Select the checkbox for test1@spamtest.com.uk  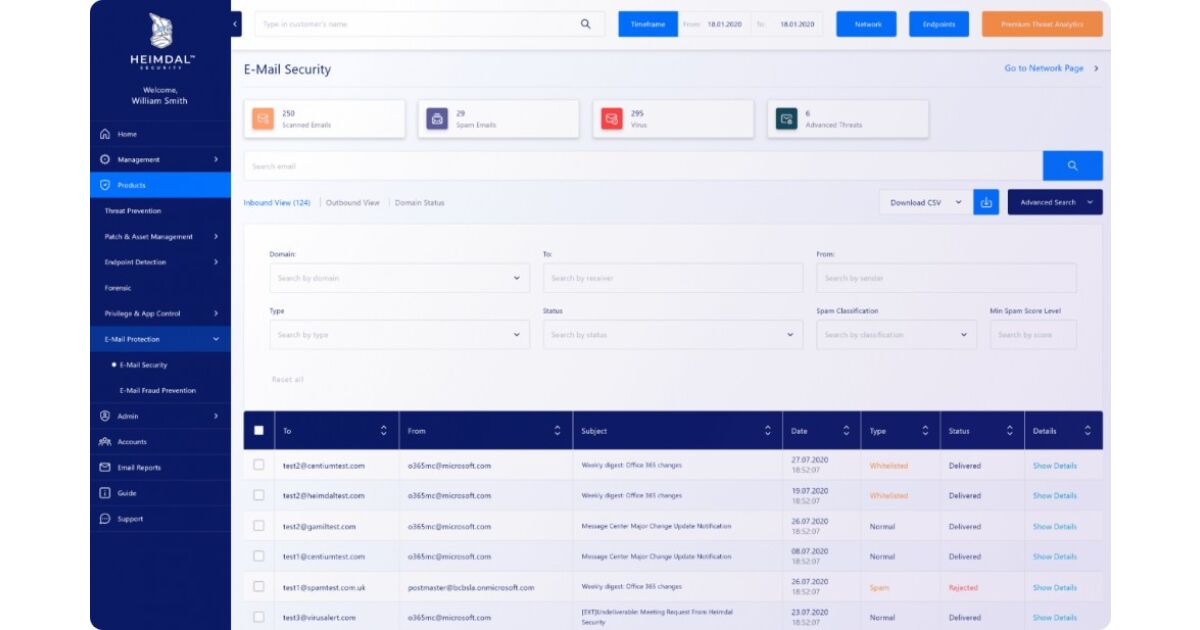[259, 587]
